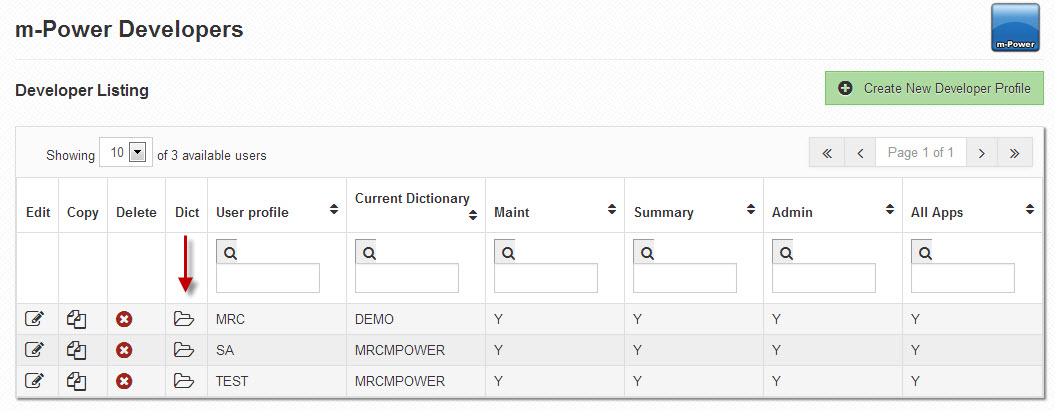Screen dimensions: 1055x411
Task: Open dictionary folder icon for SA
Action: coord(183,350)
